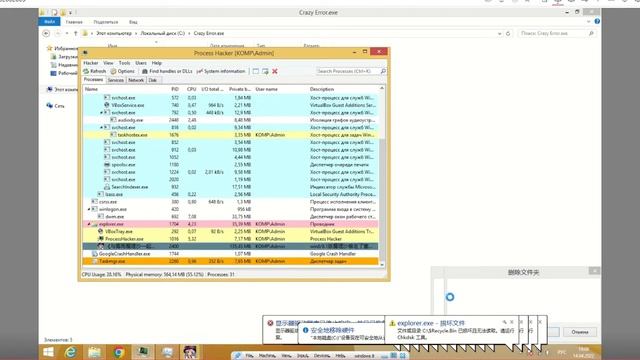Switch to the Disk tab
The width and height of the screenshot is (640, 360).
(x=153, y=80)
